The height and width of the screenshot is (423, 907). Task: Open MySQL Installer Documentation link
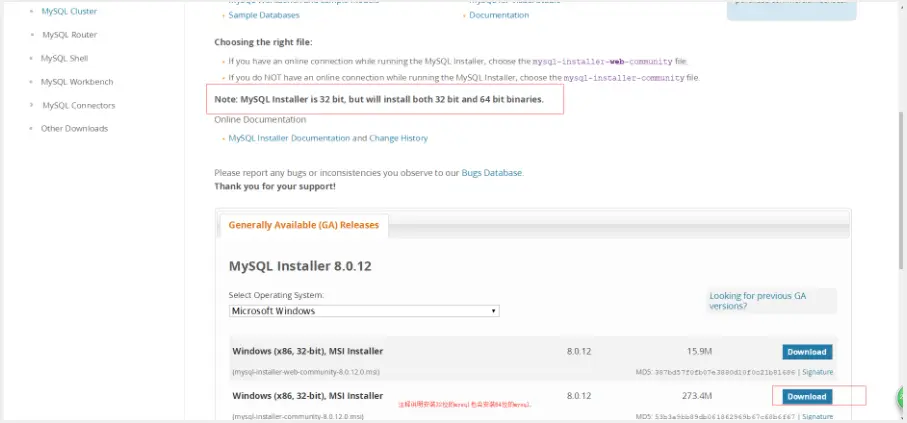pyautogui.click(x=289, y=138)
